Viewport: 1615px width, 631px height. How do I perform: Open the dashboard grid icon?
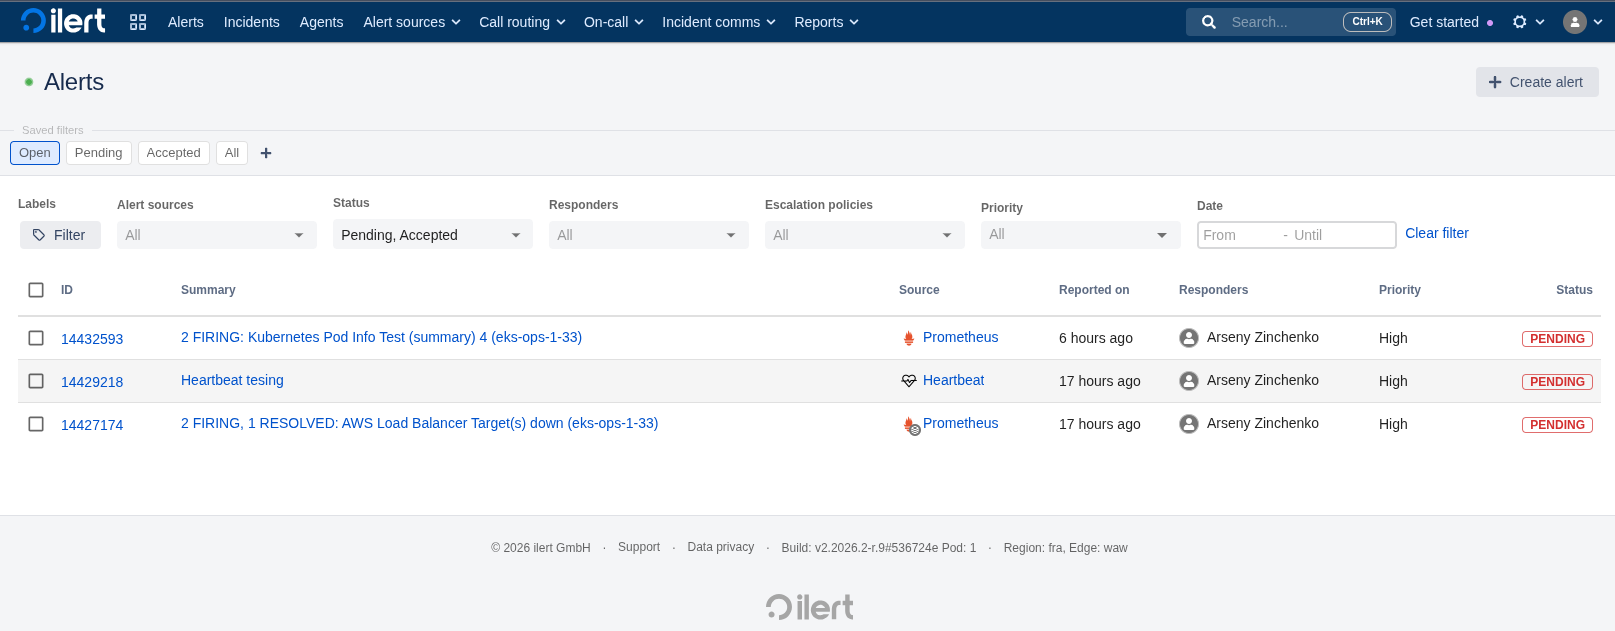click(138, 22)
